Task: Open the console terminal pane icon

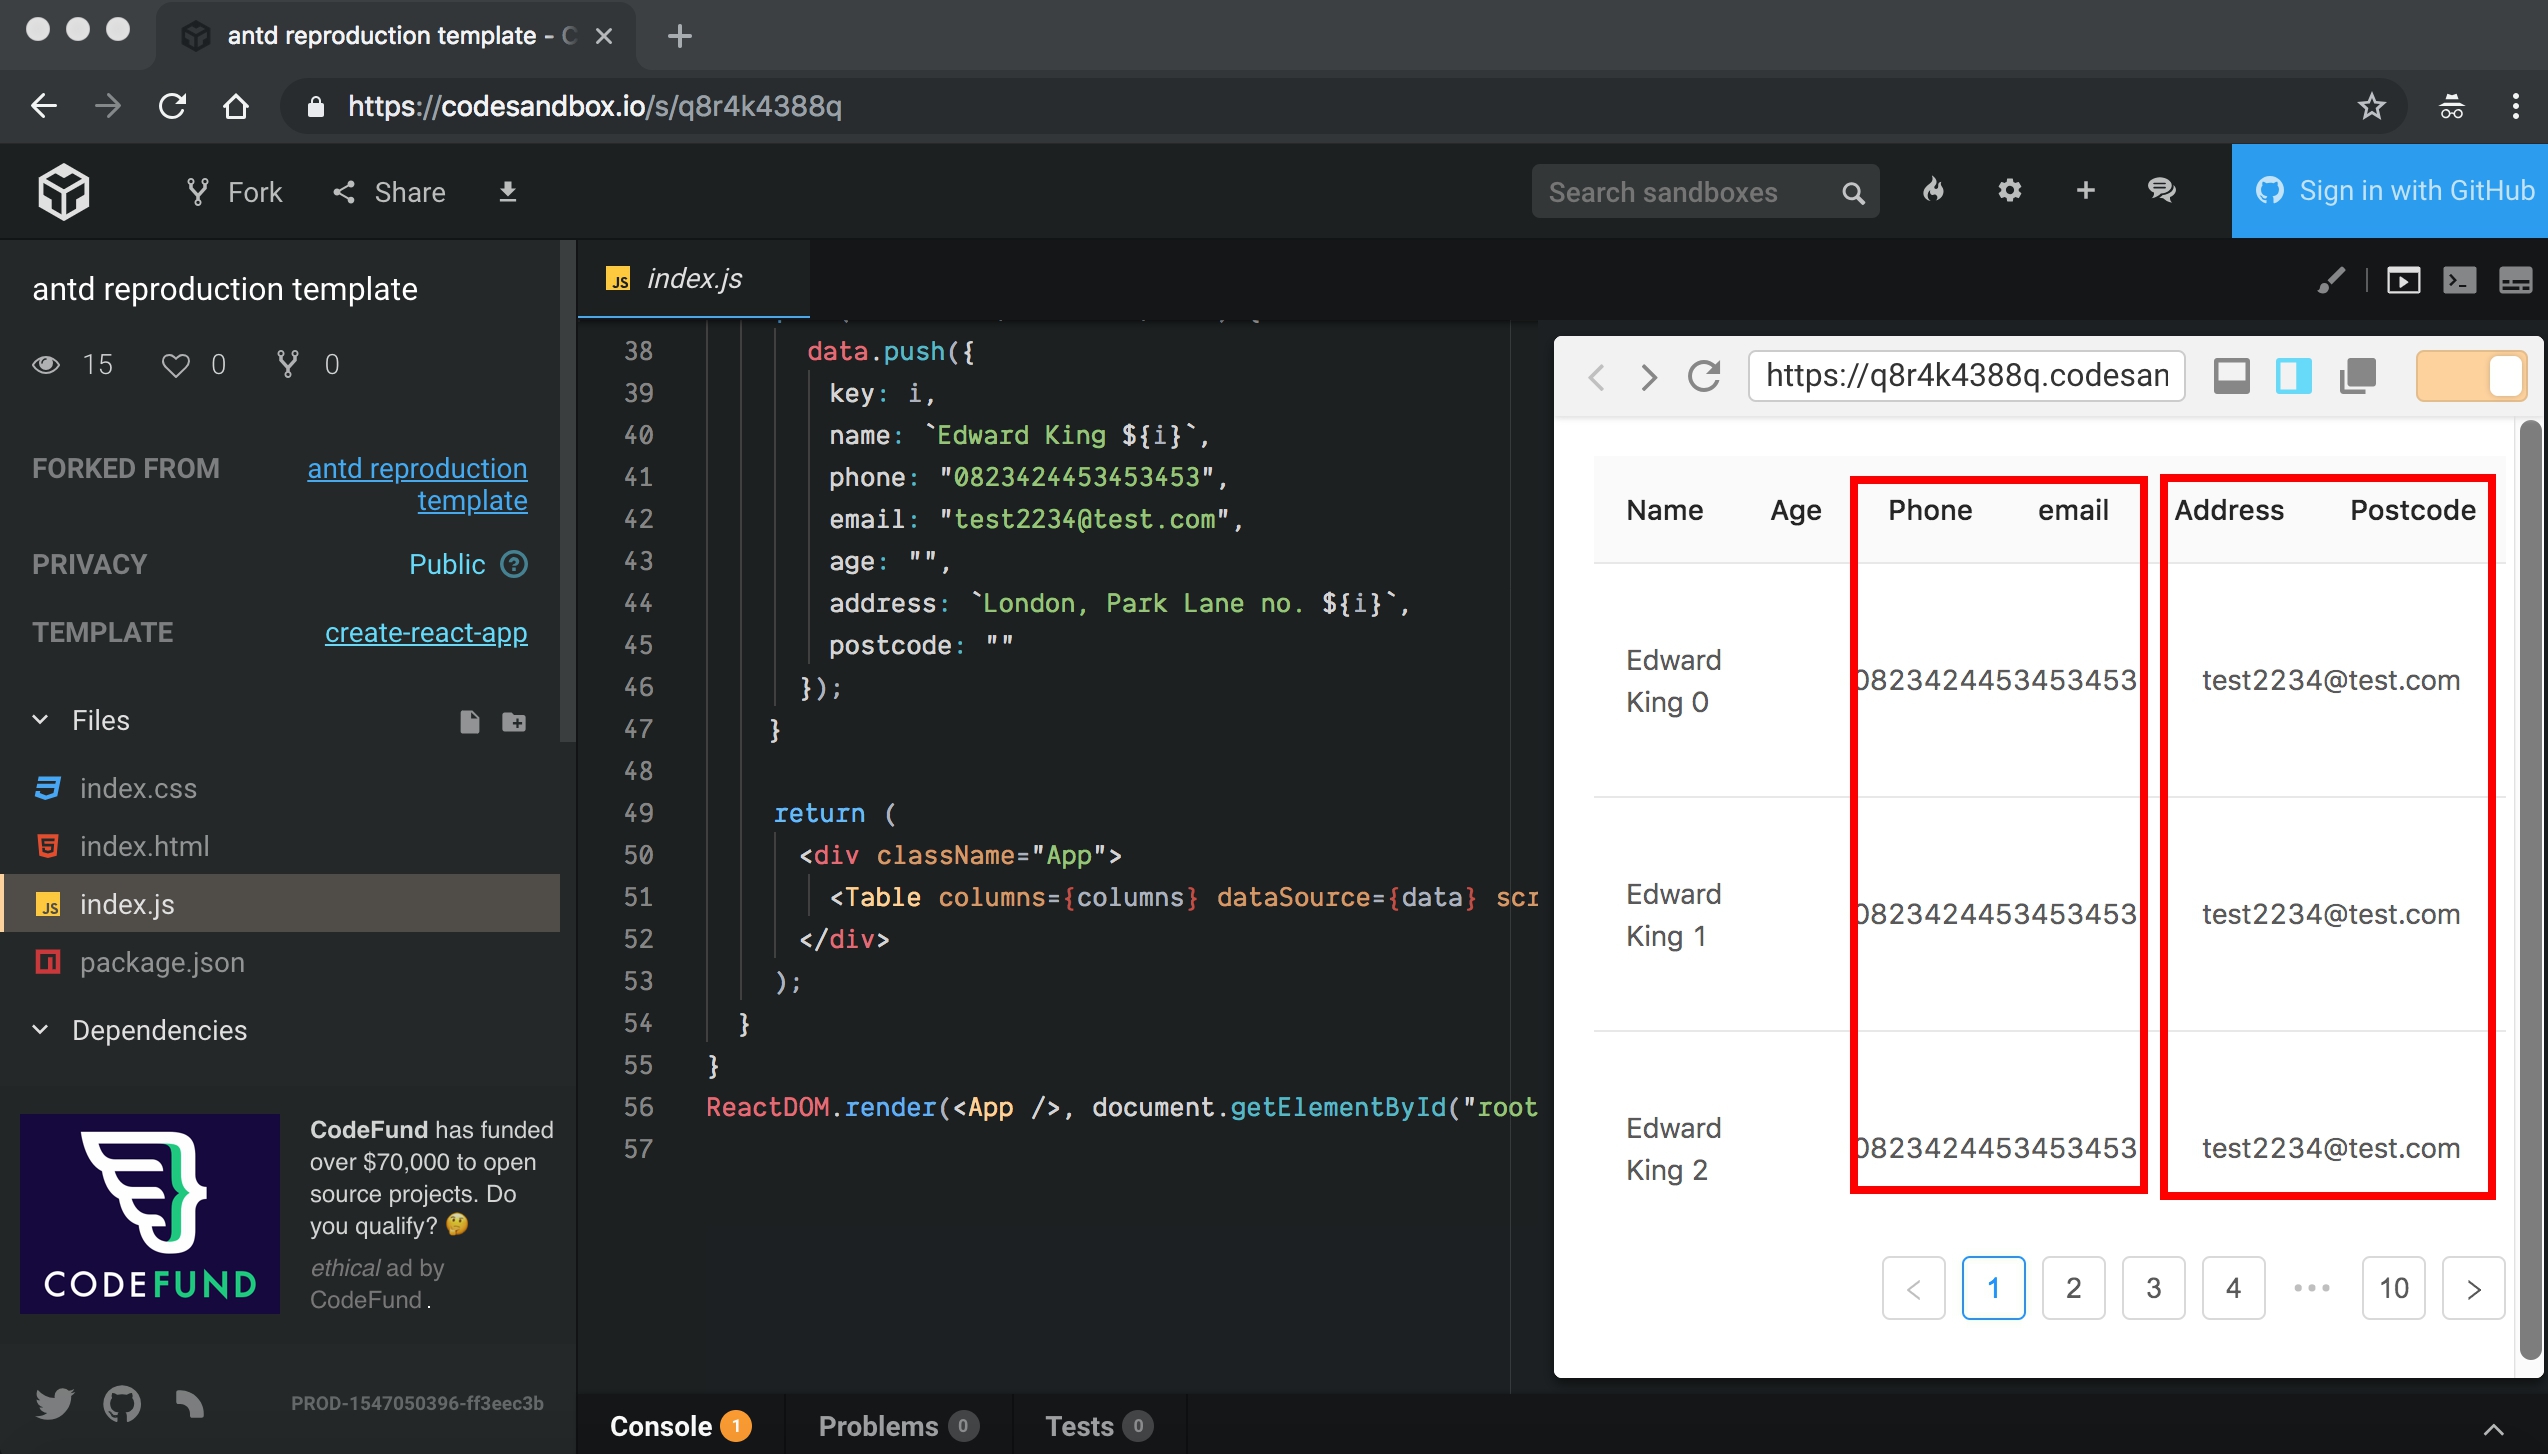Action: tap(2460, 281)
